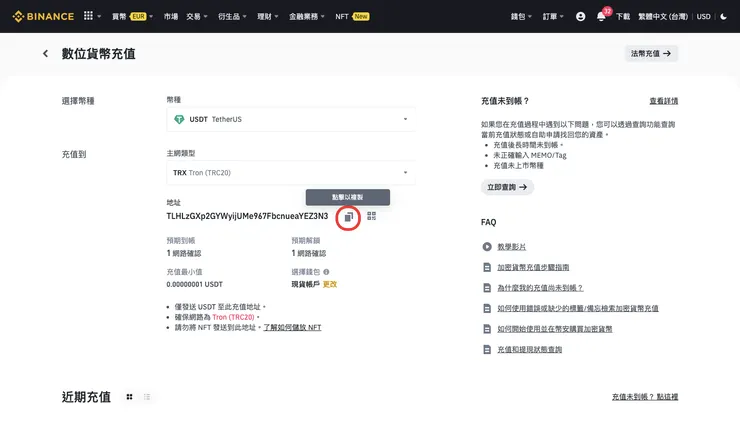Click the 充值未到帳？點這裡 link
Image resolution: width=740 pixels, height=422 pixels.
645,397
